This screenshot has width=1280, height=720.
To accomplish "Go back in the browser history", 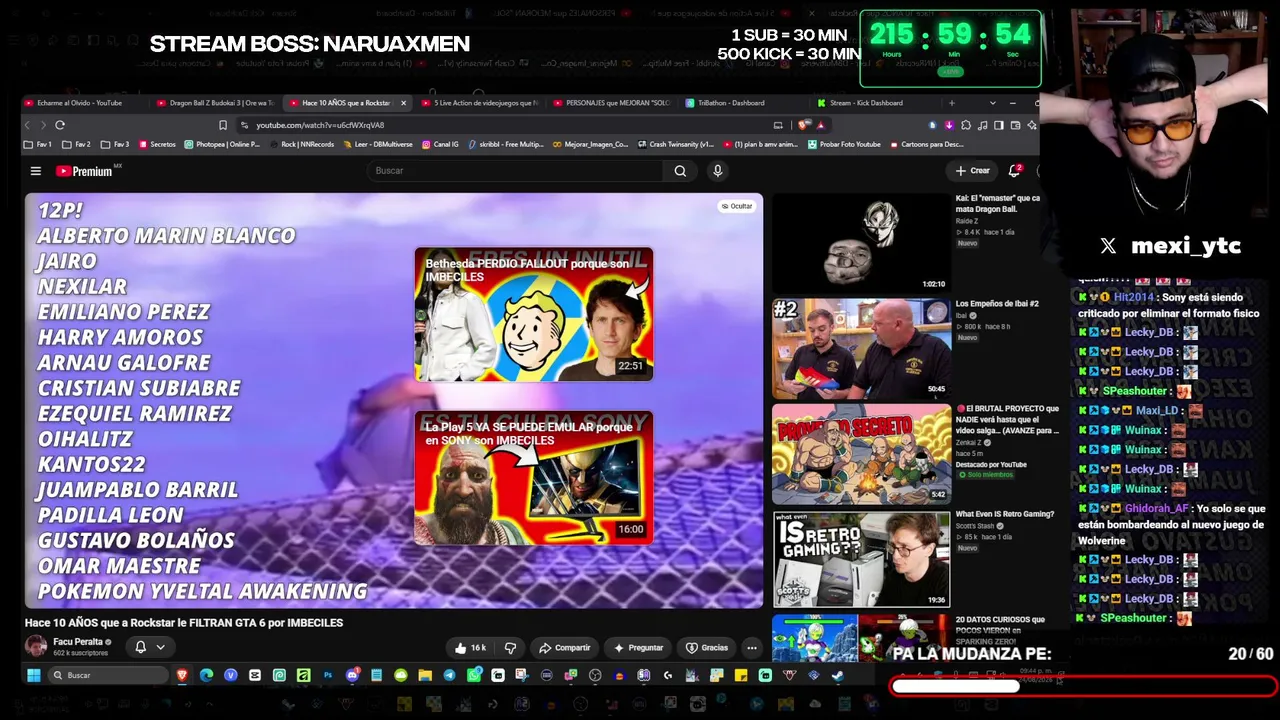I will click(28, 125).
